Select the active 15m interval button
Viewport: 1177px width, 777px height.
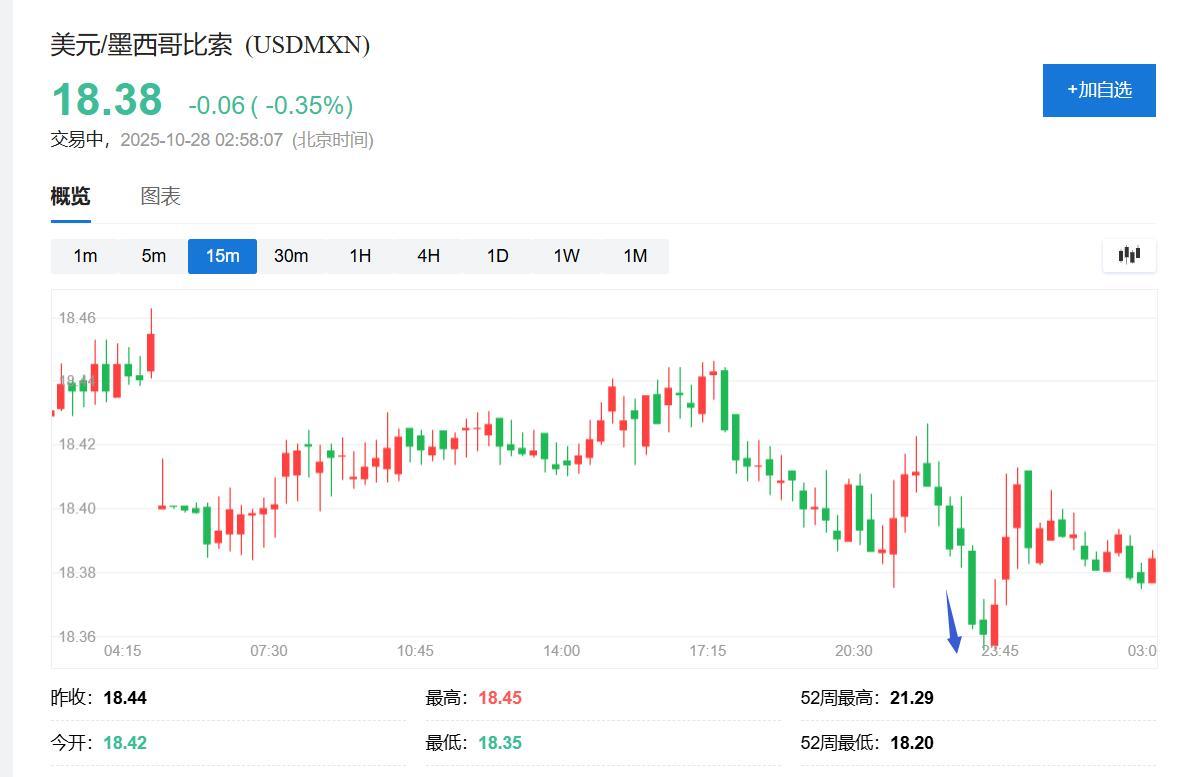point(222,256)
